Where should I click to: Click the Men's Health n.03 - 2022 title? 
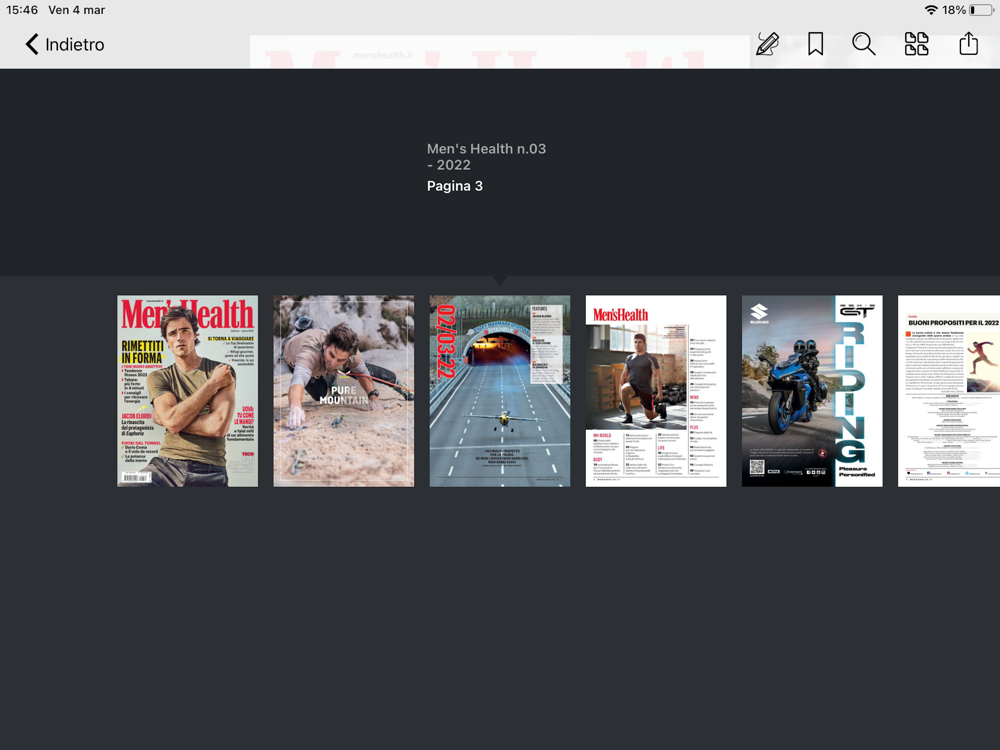(x=487, y=157)
